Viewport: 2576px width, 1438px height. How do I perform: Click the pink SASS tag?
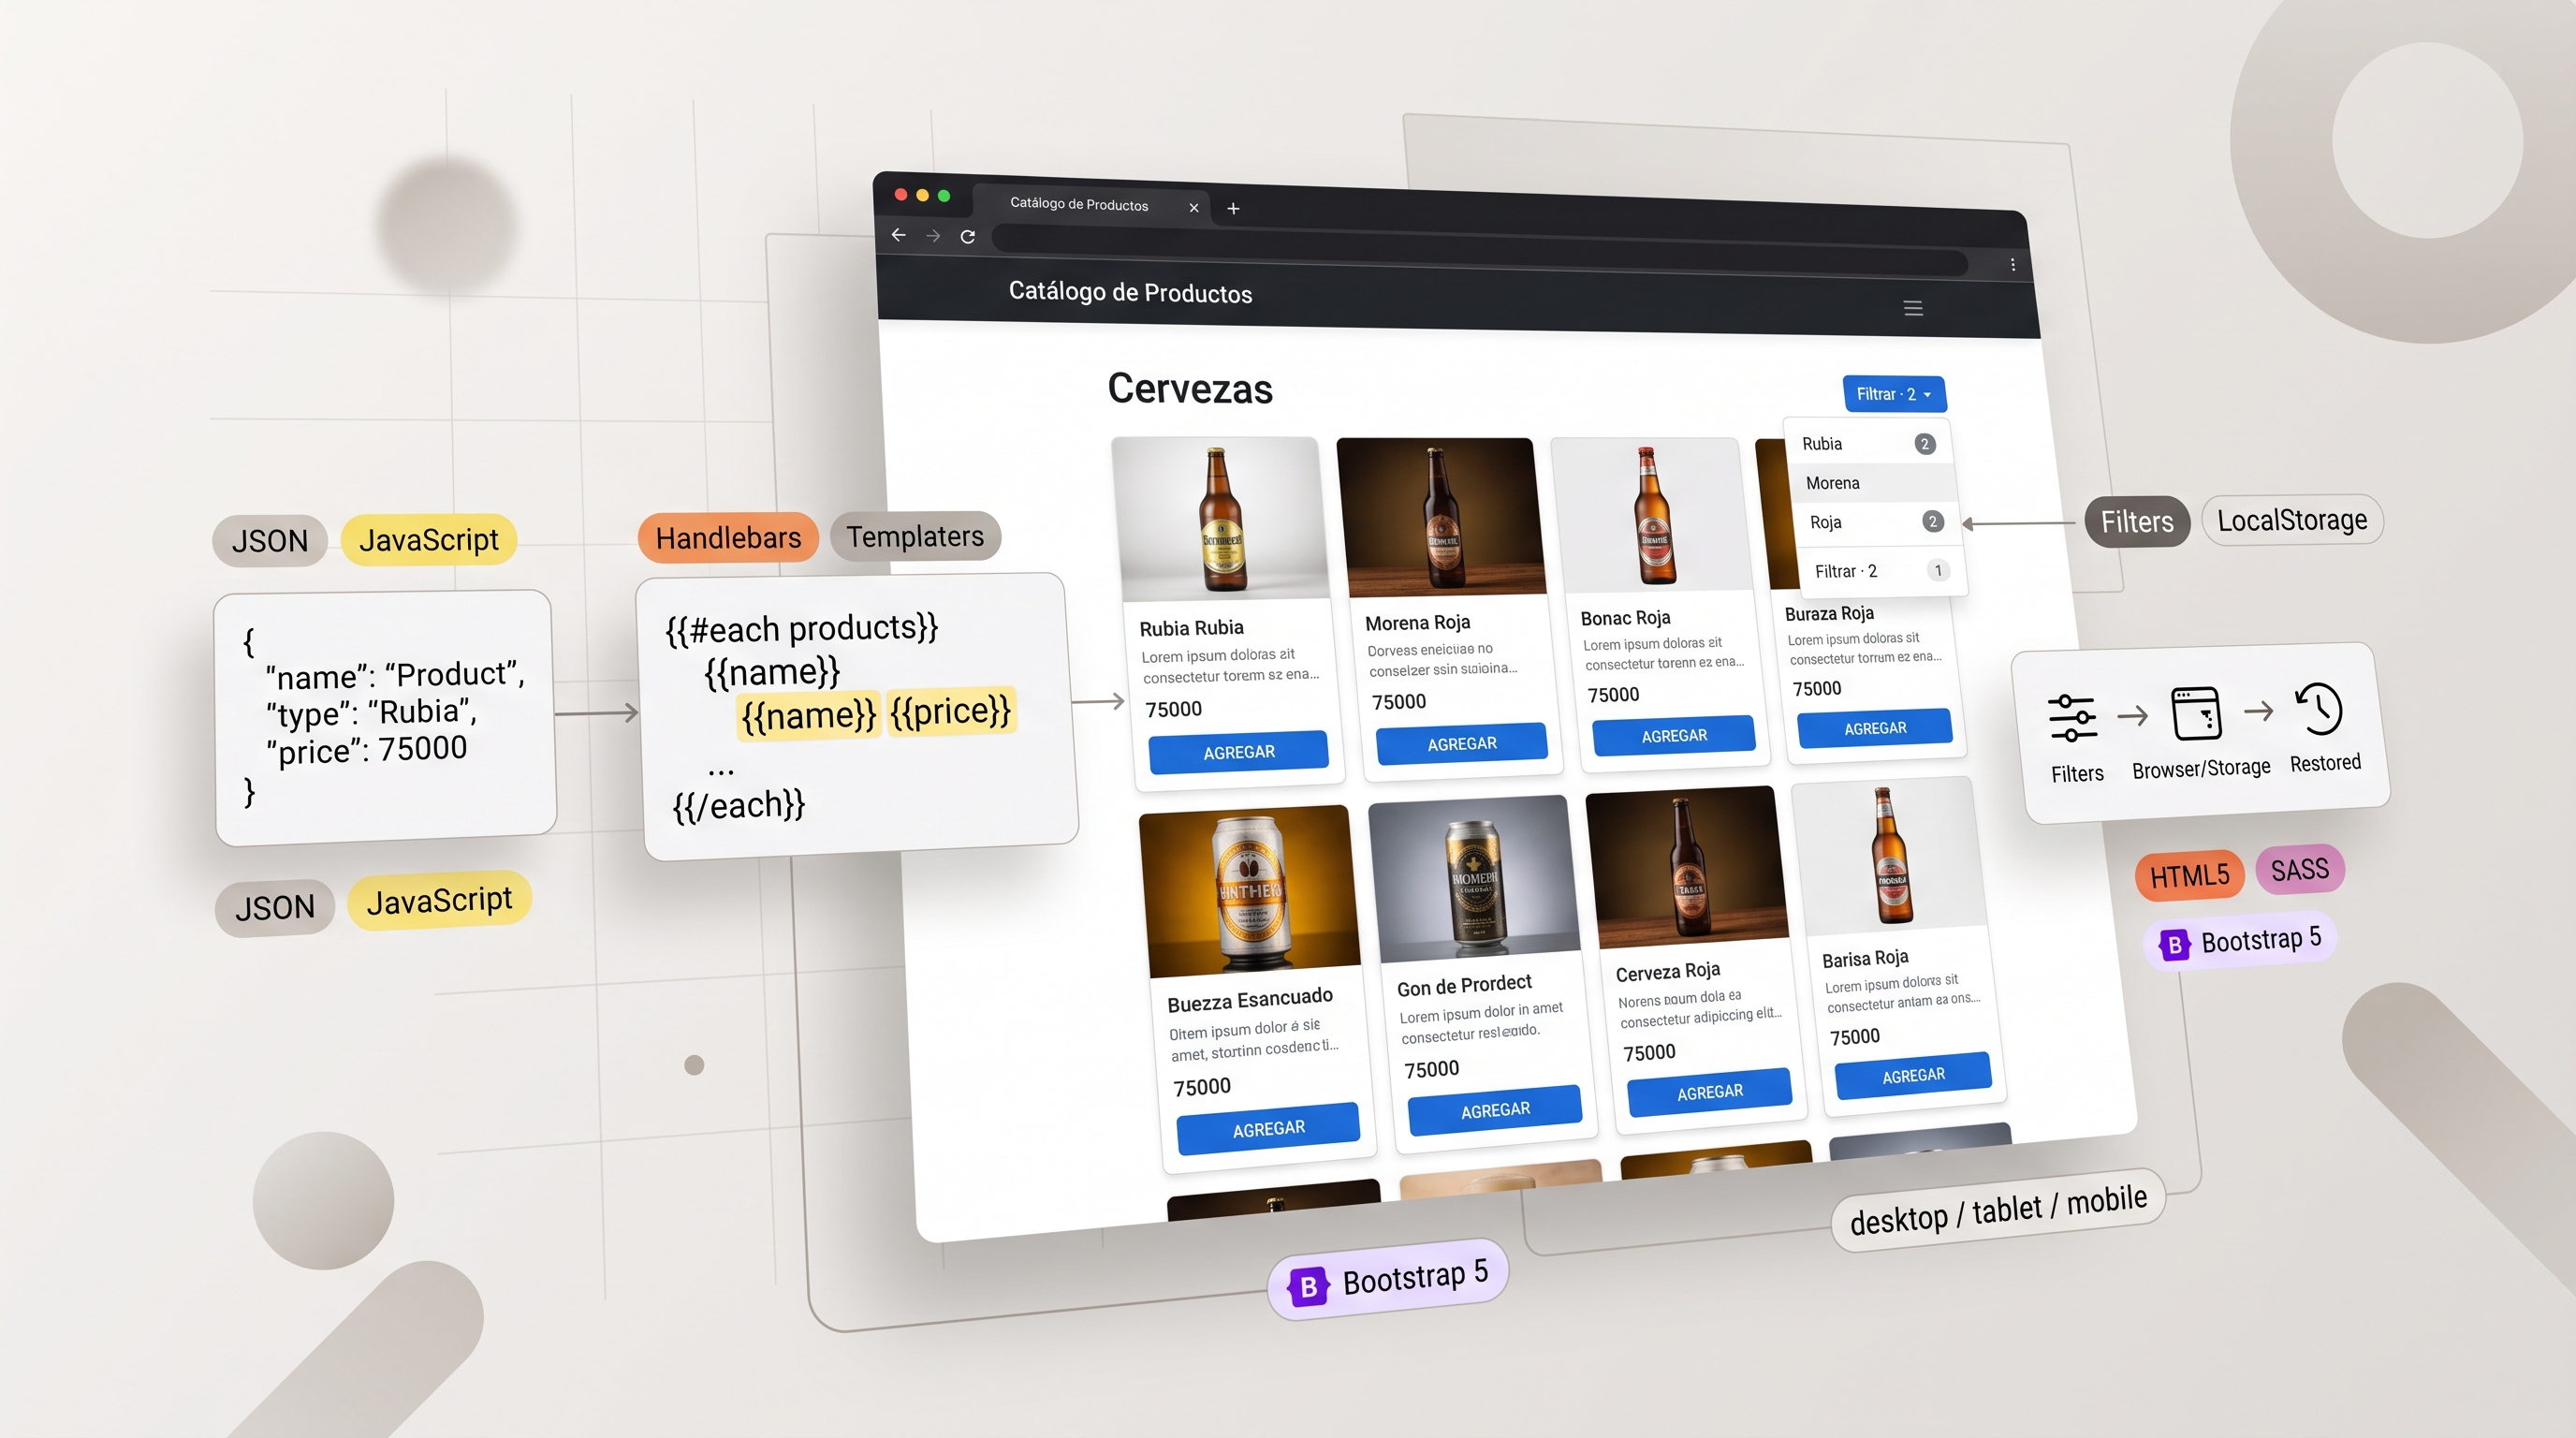(x=2299, y=869)
